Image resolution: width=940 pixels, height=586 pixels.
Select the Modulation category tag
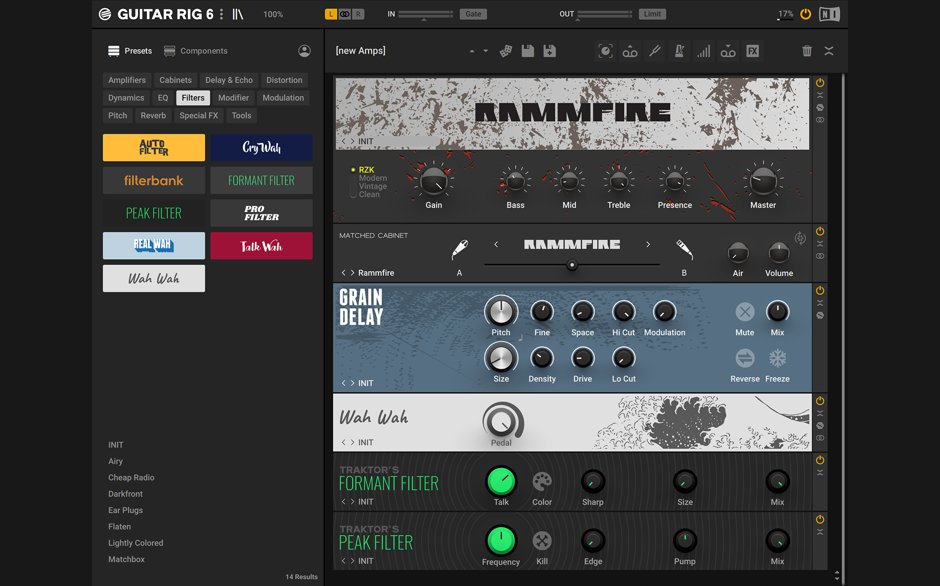tap(283, 98)
